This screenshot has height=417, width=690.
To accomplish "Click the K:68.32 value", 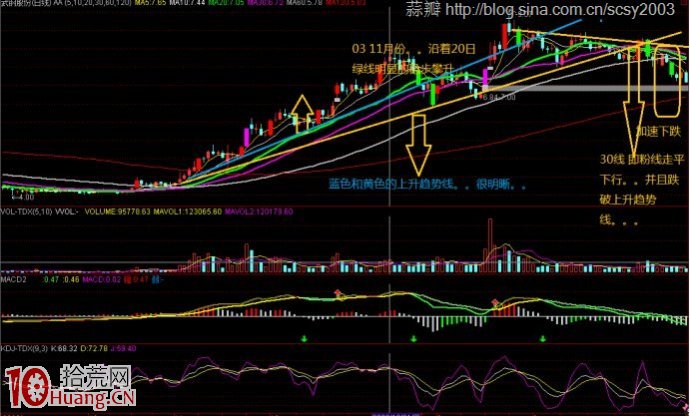I will (x=64, y=348).
